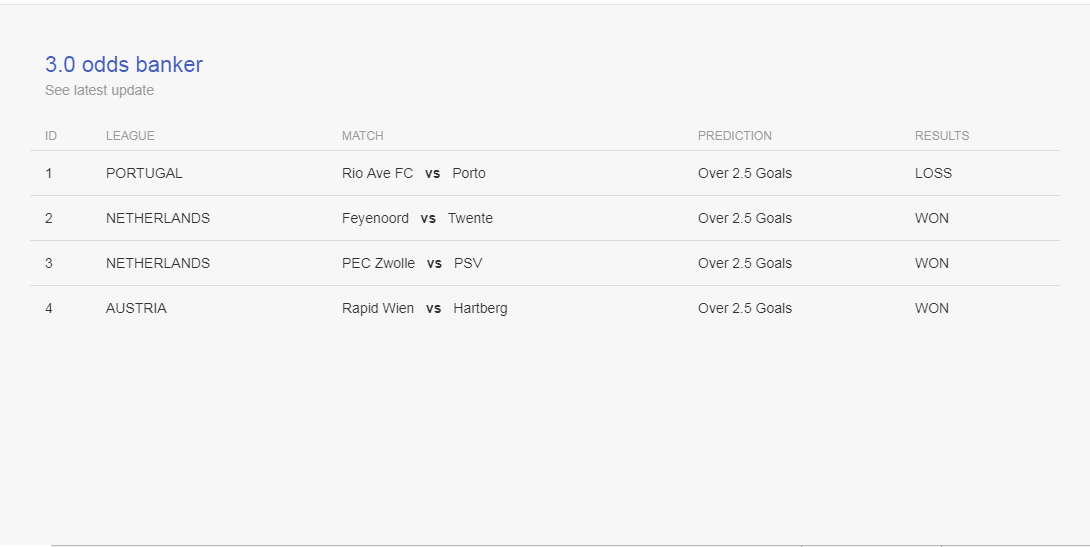Click the AUSTRIA league cell
Viewport: 1090px width, 547px height.
click(136, 308)
